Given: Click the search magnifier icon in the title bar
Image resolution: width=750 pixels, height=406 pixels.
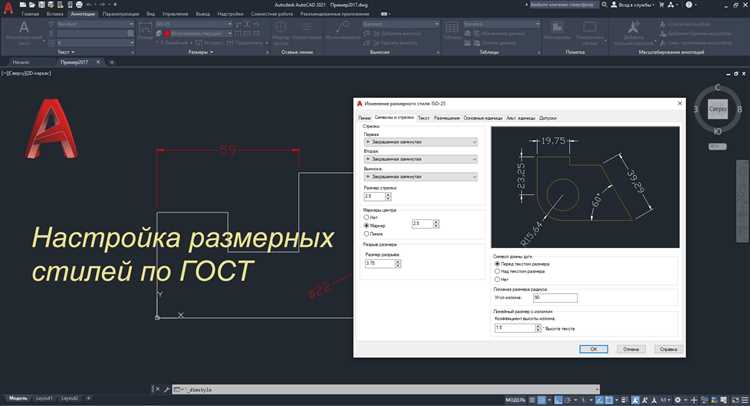Looking at the screenshot, I should (x=604, y=5).
